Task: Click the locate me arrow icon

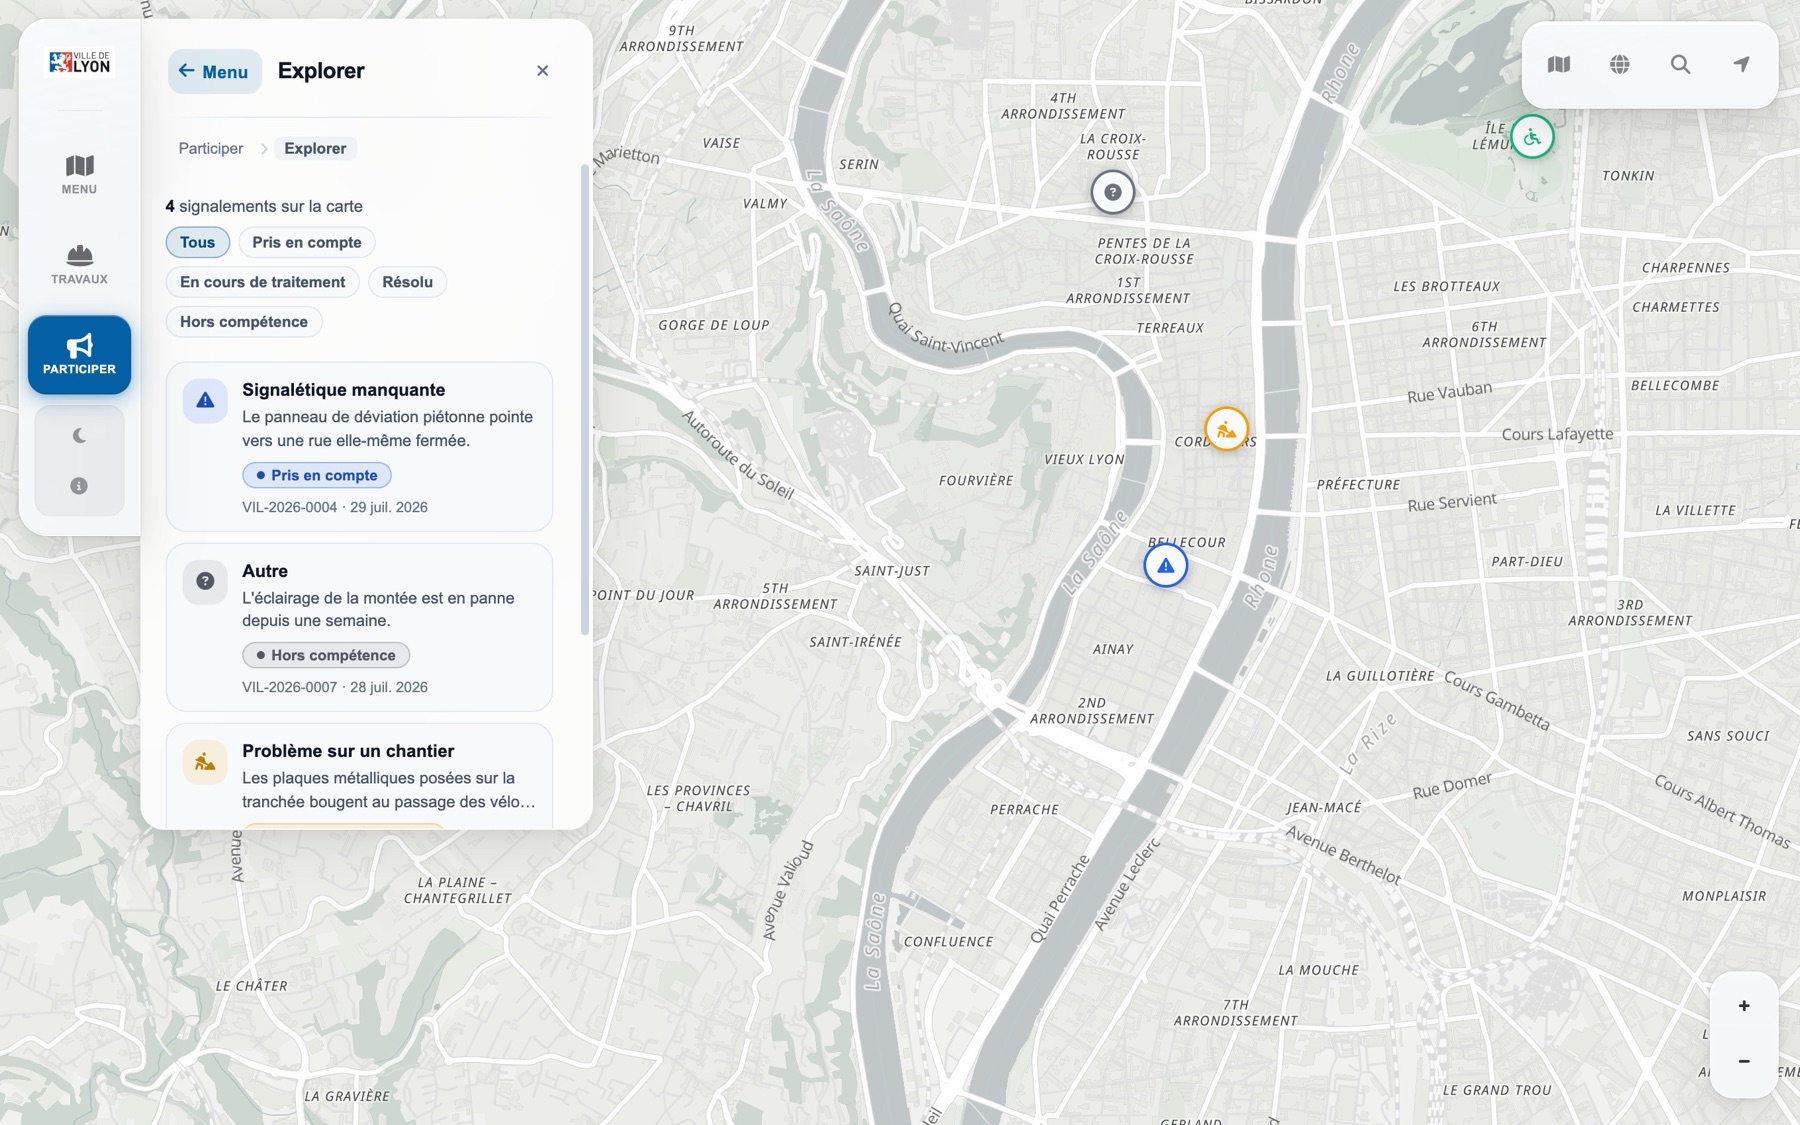Action: (x=1742, y=65)
